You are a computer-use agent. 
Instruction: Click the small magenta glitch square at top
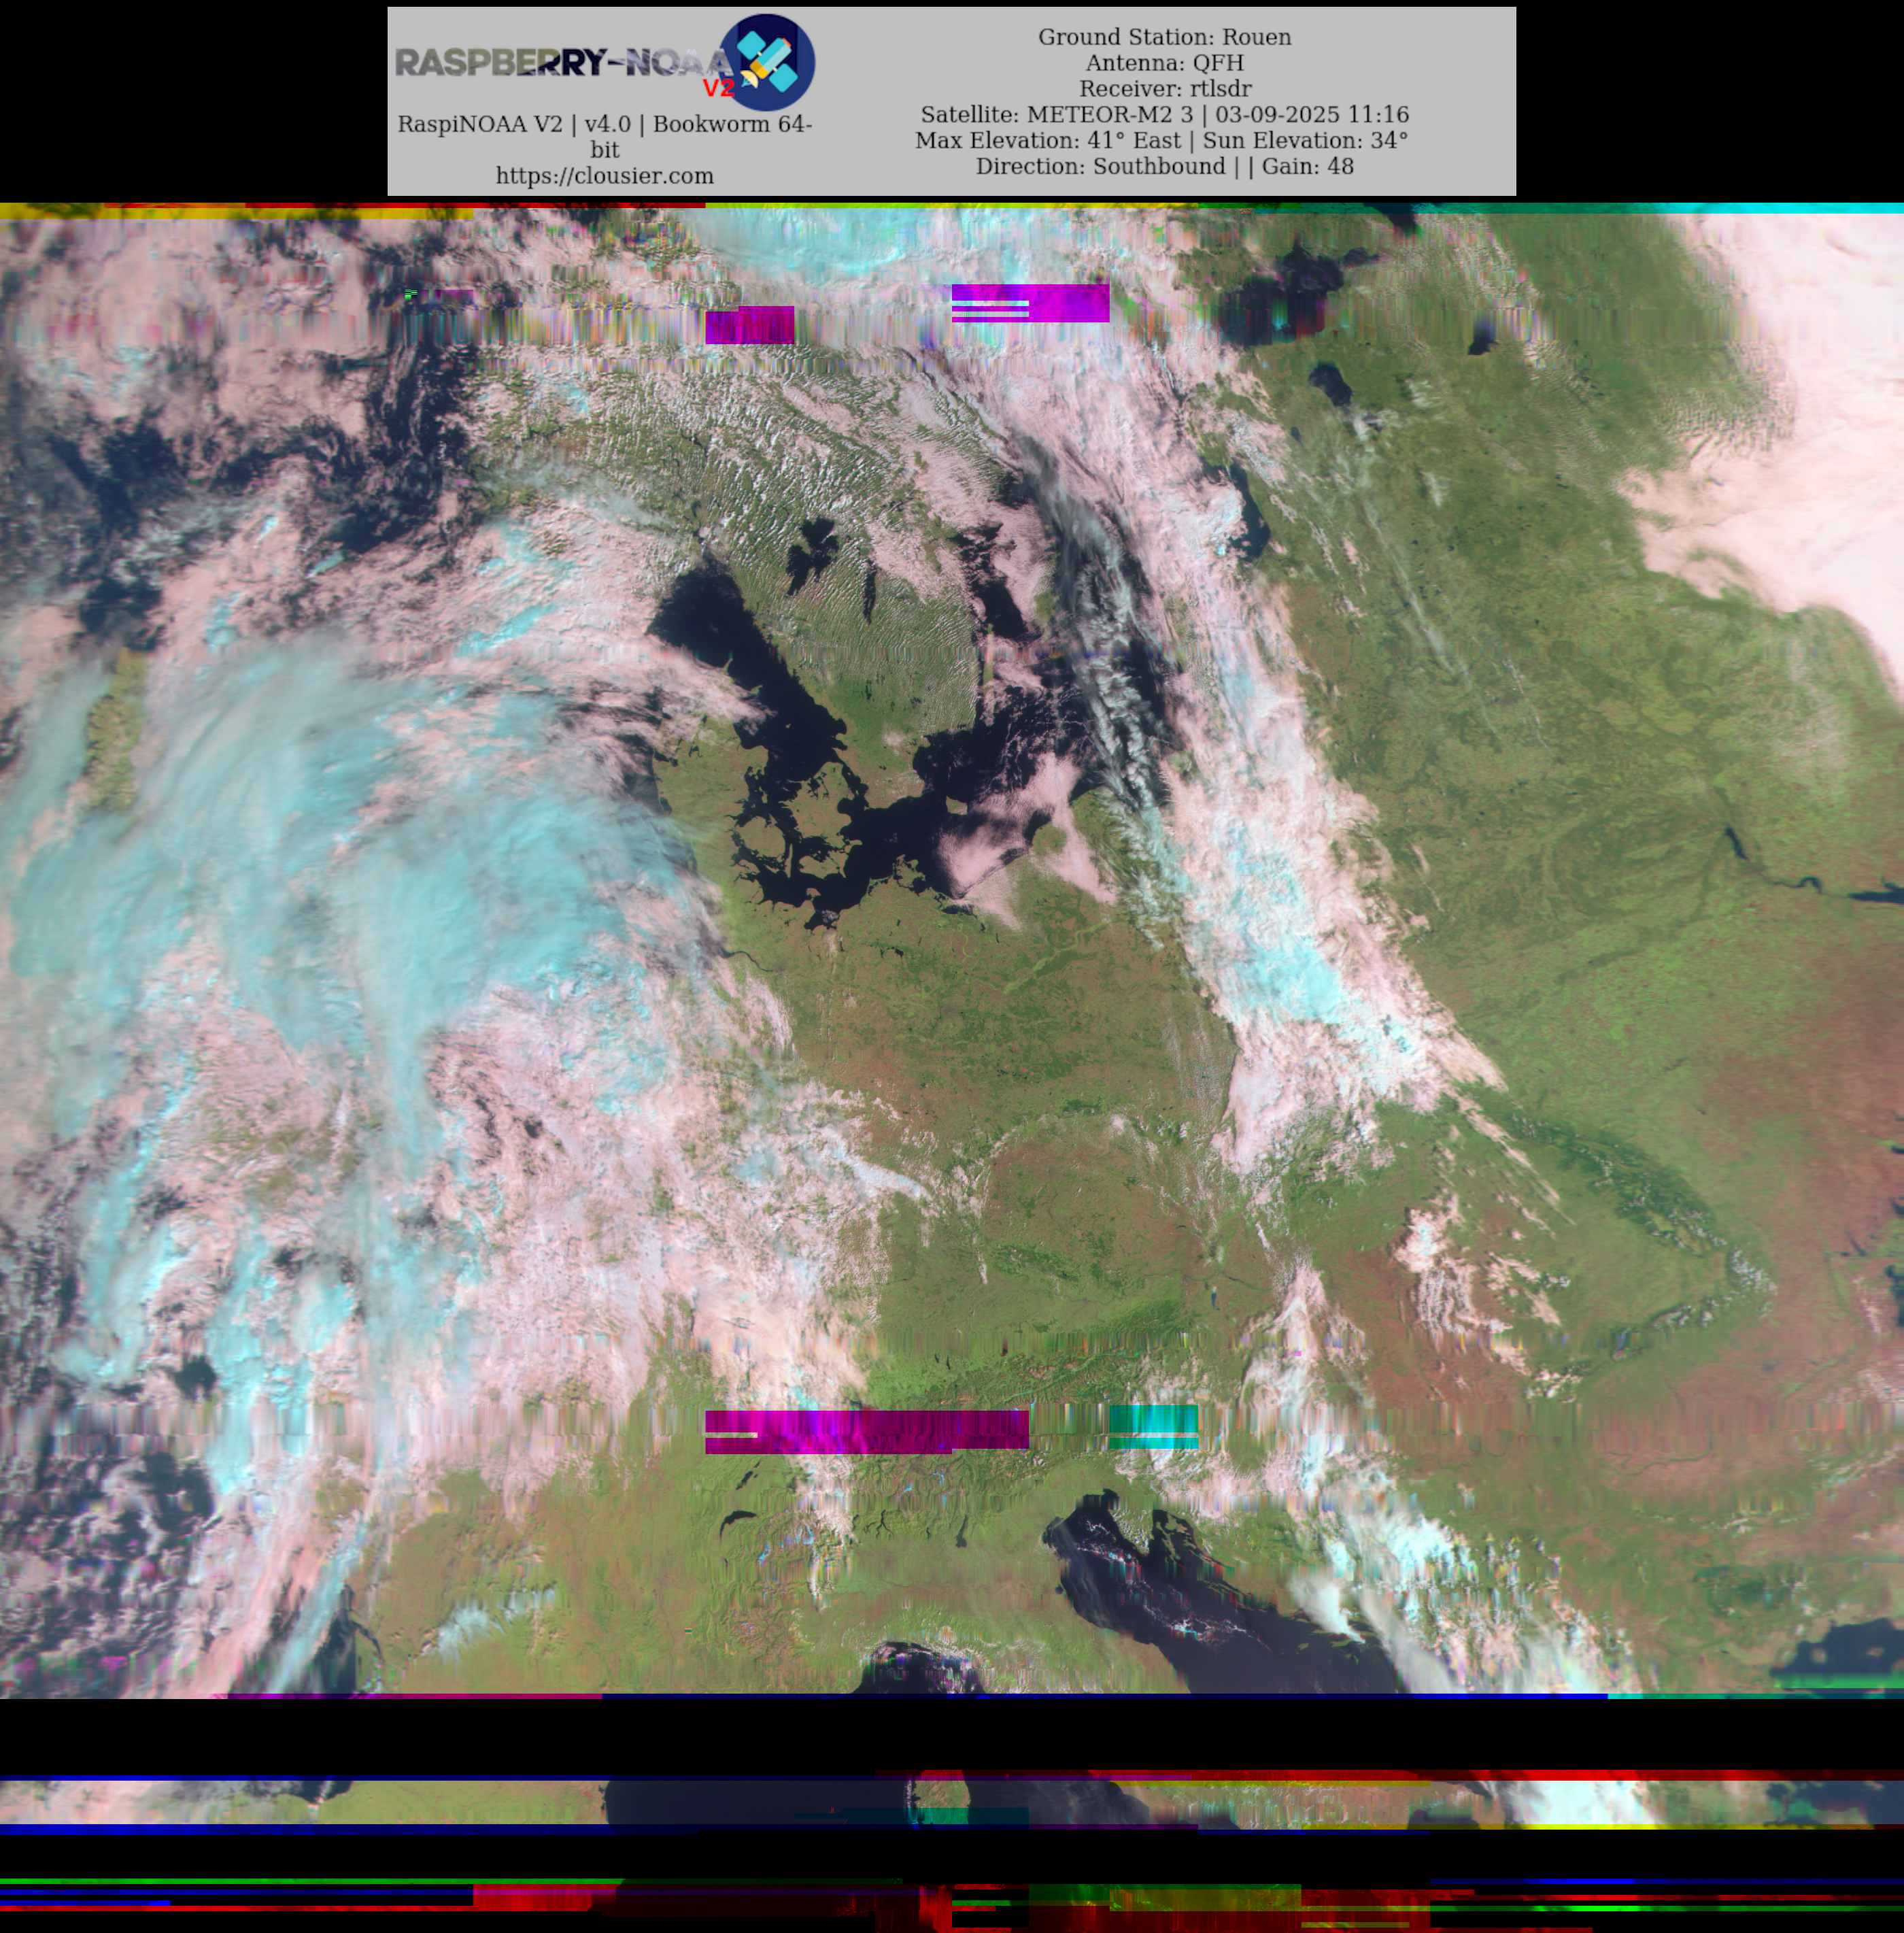pos(749,325)
